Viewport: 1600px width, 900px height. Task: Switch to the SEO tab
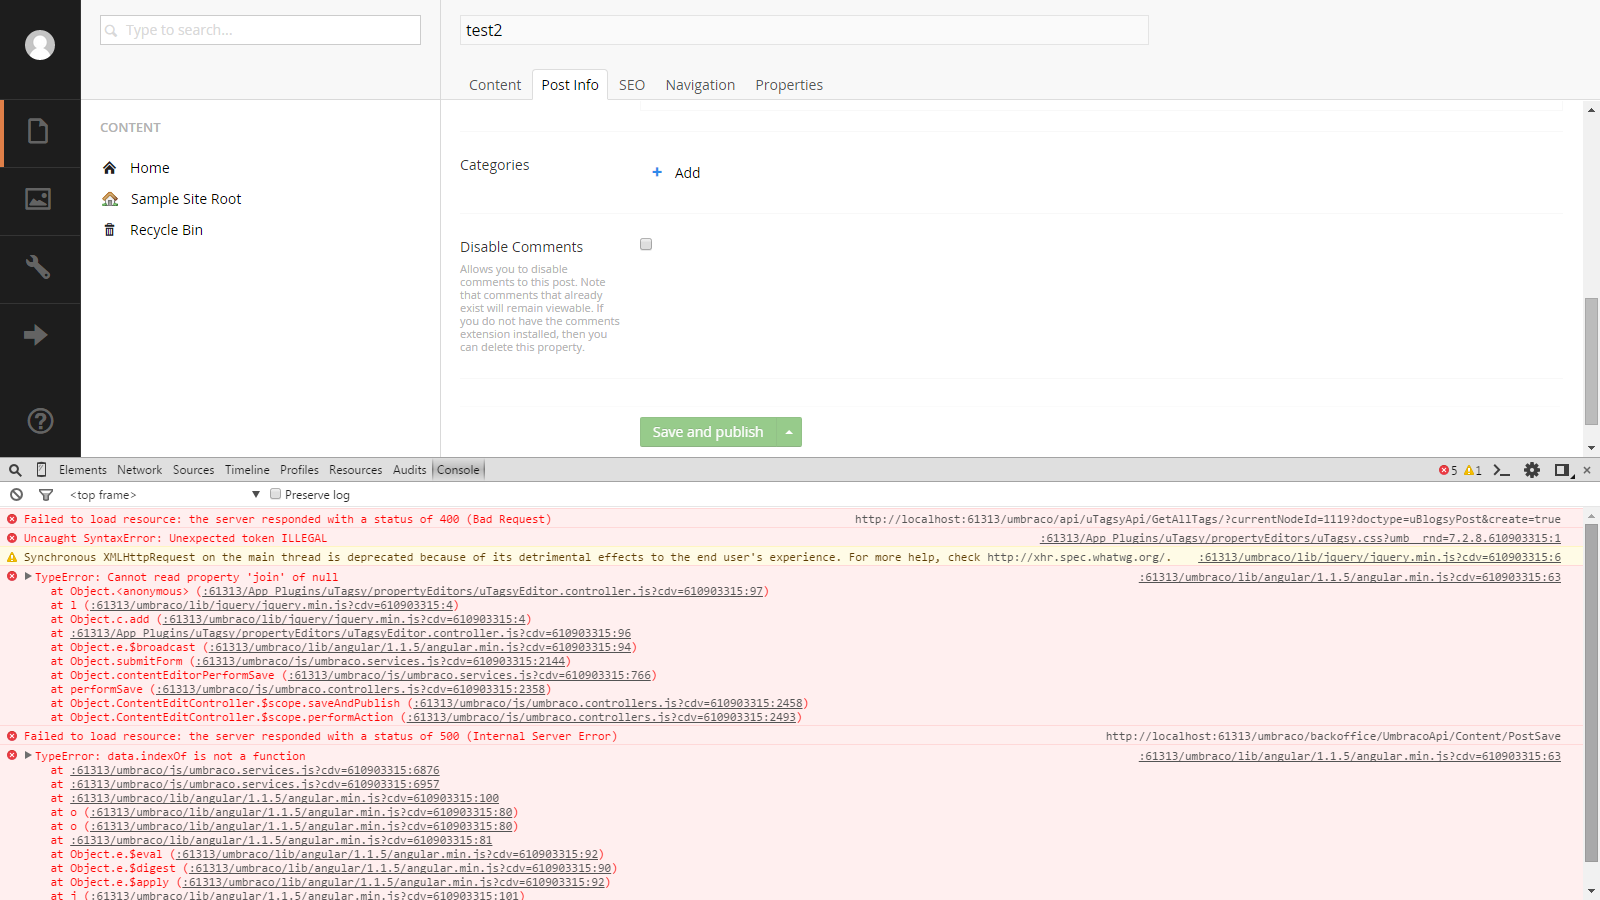click(x=632, y=85)
